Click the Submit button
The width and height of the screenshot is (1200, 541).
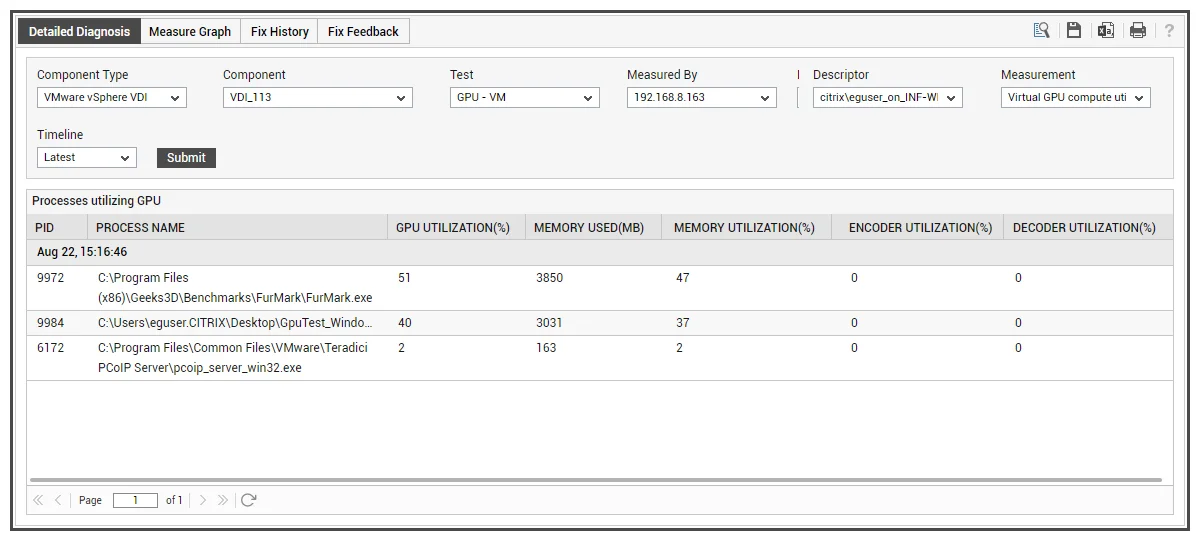[x=186, y=157]
